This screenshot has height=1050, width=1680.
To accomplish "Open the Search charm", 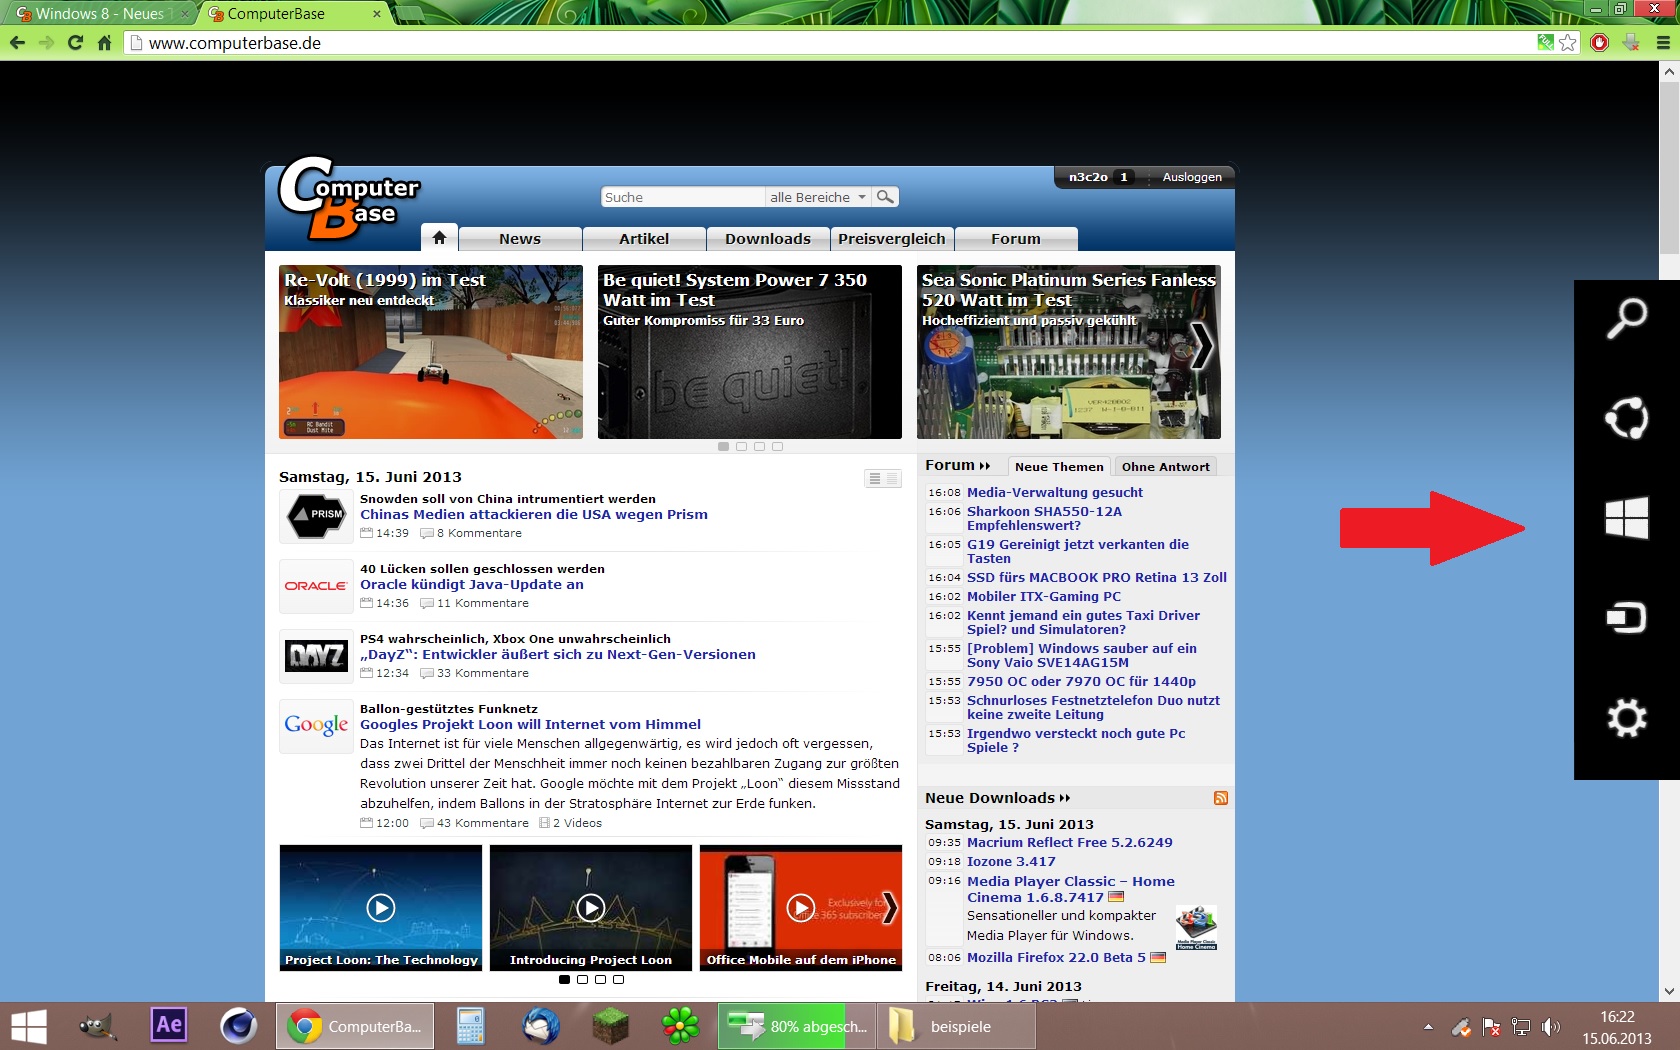I will (1627, 318).
